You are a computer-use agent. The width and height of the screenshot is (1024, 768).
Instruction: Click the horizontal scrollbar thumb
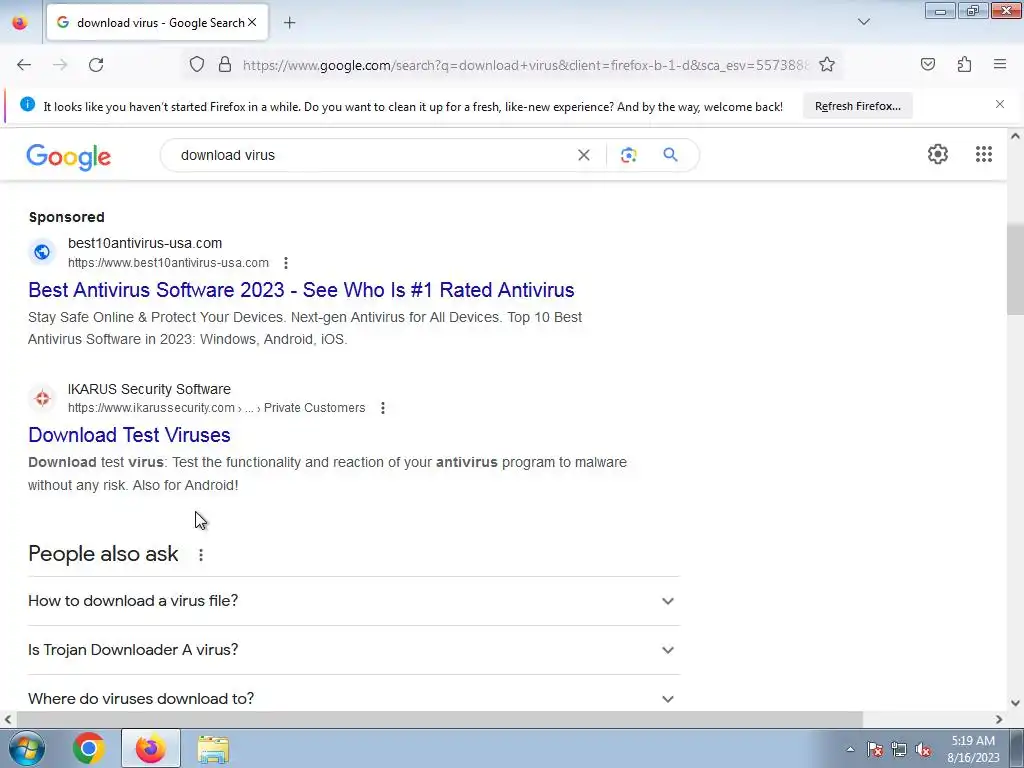438,719
